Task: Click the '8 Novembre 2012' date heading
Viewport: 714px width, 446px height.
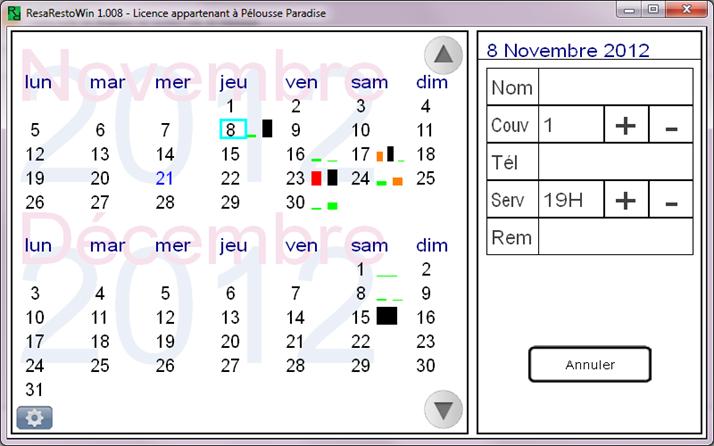Action: pos(568,50)
